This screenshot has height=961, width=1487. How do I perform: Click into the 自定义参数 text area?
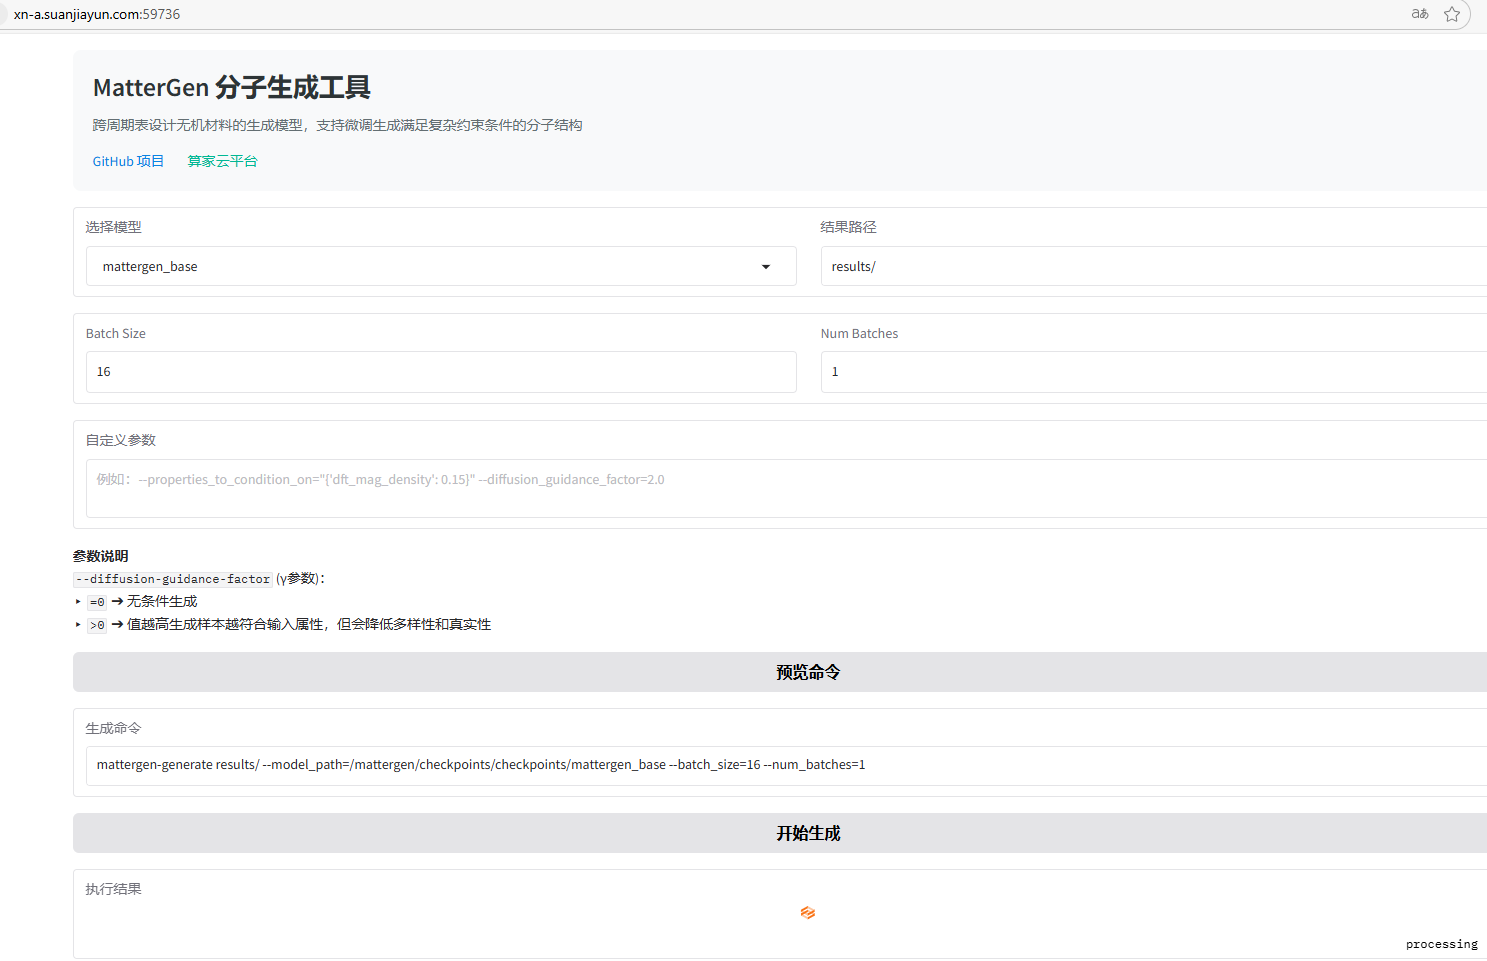786,488
